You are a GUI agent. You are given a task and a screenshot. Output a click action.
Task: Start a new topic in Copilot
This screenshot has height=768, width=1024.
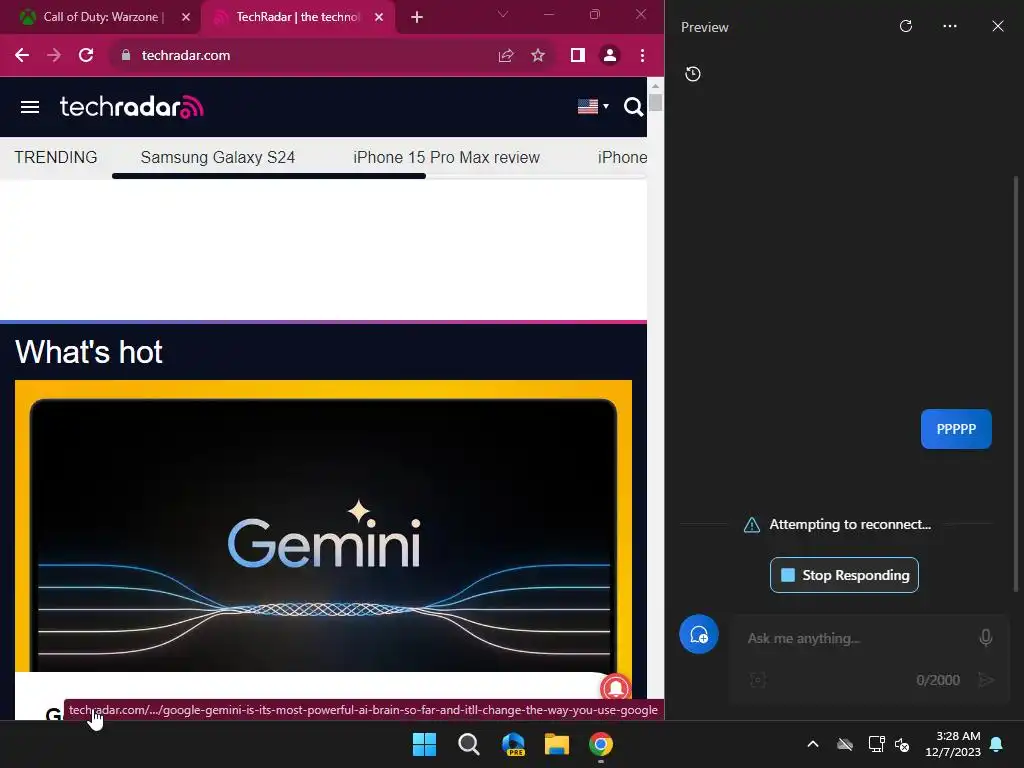pyautogui.click(x=699, y=634)
